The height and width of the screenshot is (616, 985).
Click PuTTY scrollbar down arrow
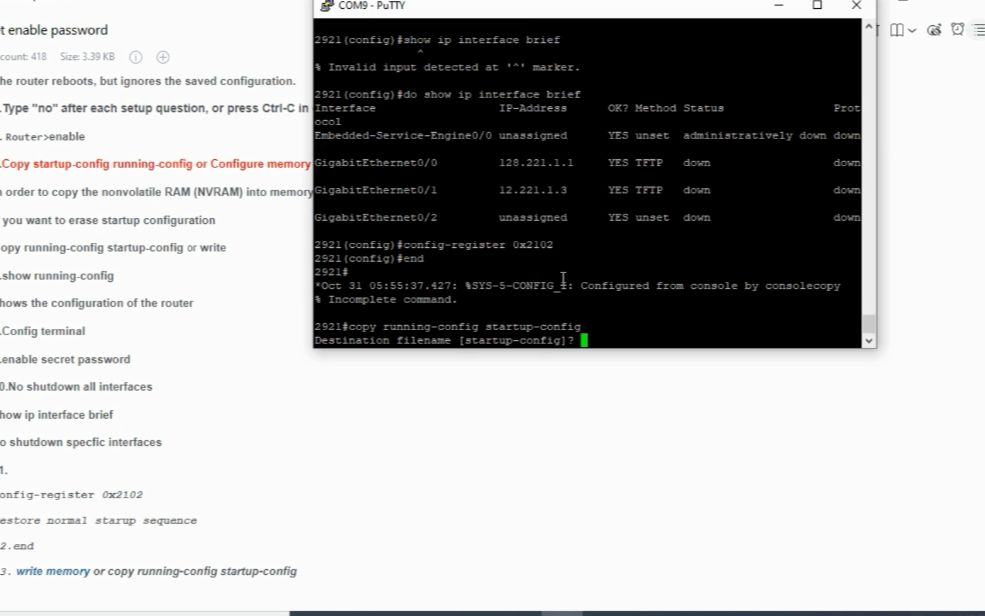[x=869, y=340]
